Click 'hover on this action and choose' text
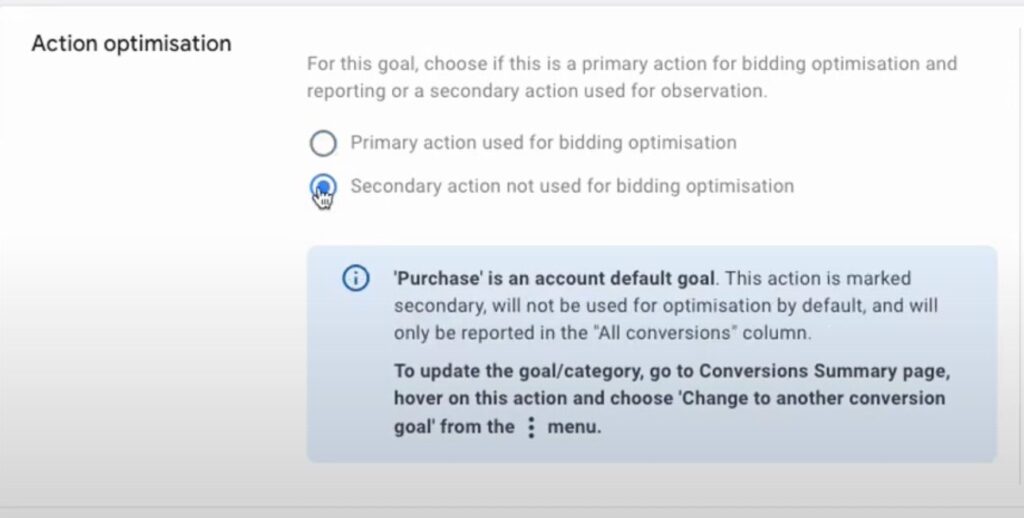The height and width of the screenshot is (518, 1024). (534, 398)
